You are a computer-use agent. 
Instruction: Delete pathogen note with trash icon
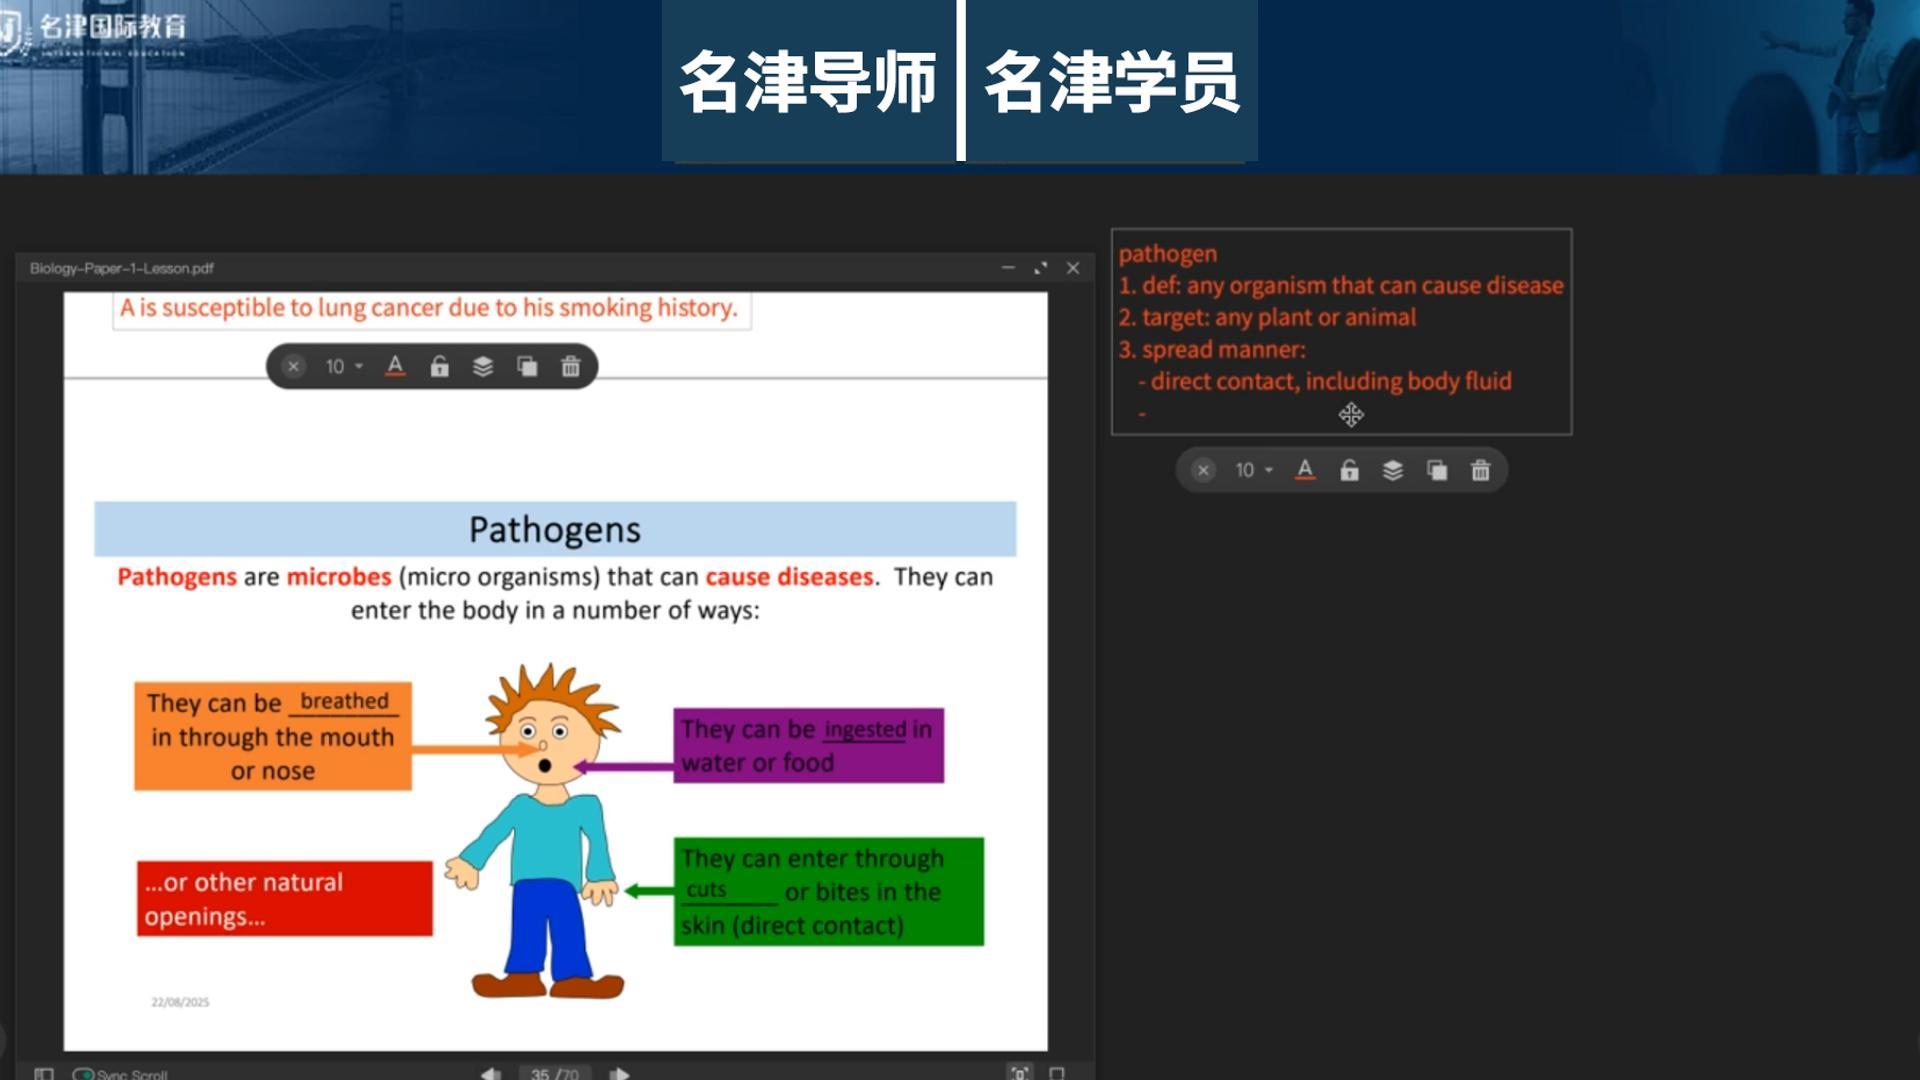[x=1481, y=470]
